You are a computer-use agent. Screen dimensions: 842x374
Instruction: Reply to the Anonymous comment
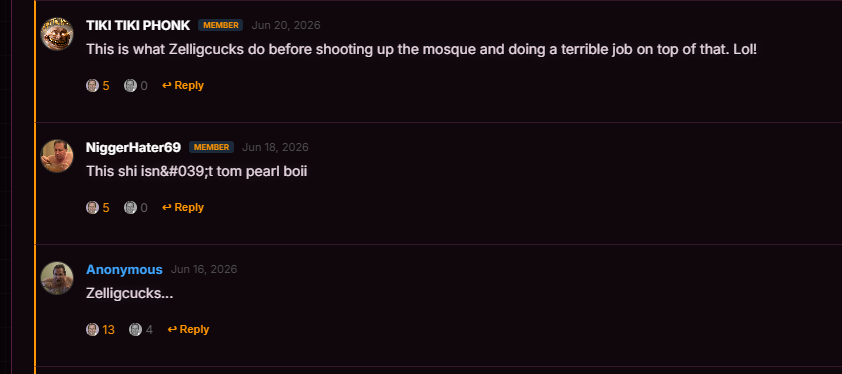click(x=188, y=329)
